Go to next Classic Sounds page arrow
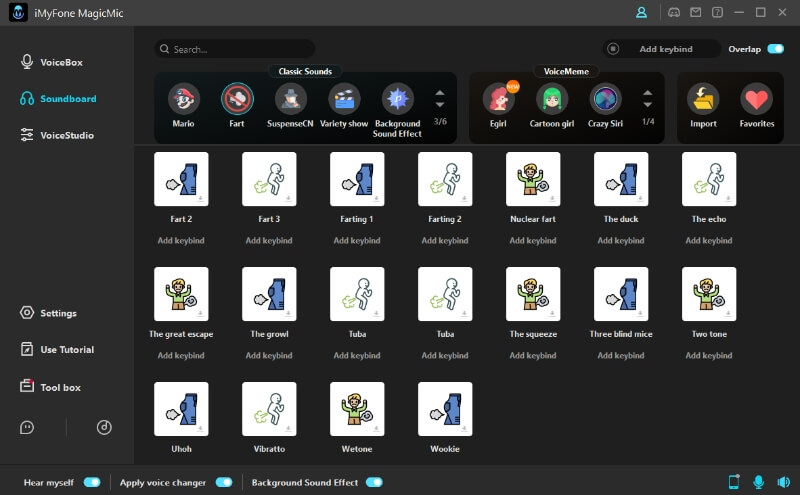Image resolution: width=800 pixels, height=495 pixels. (x=439, y=105)
